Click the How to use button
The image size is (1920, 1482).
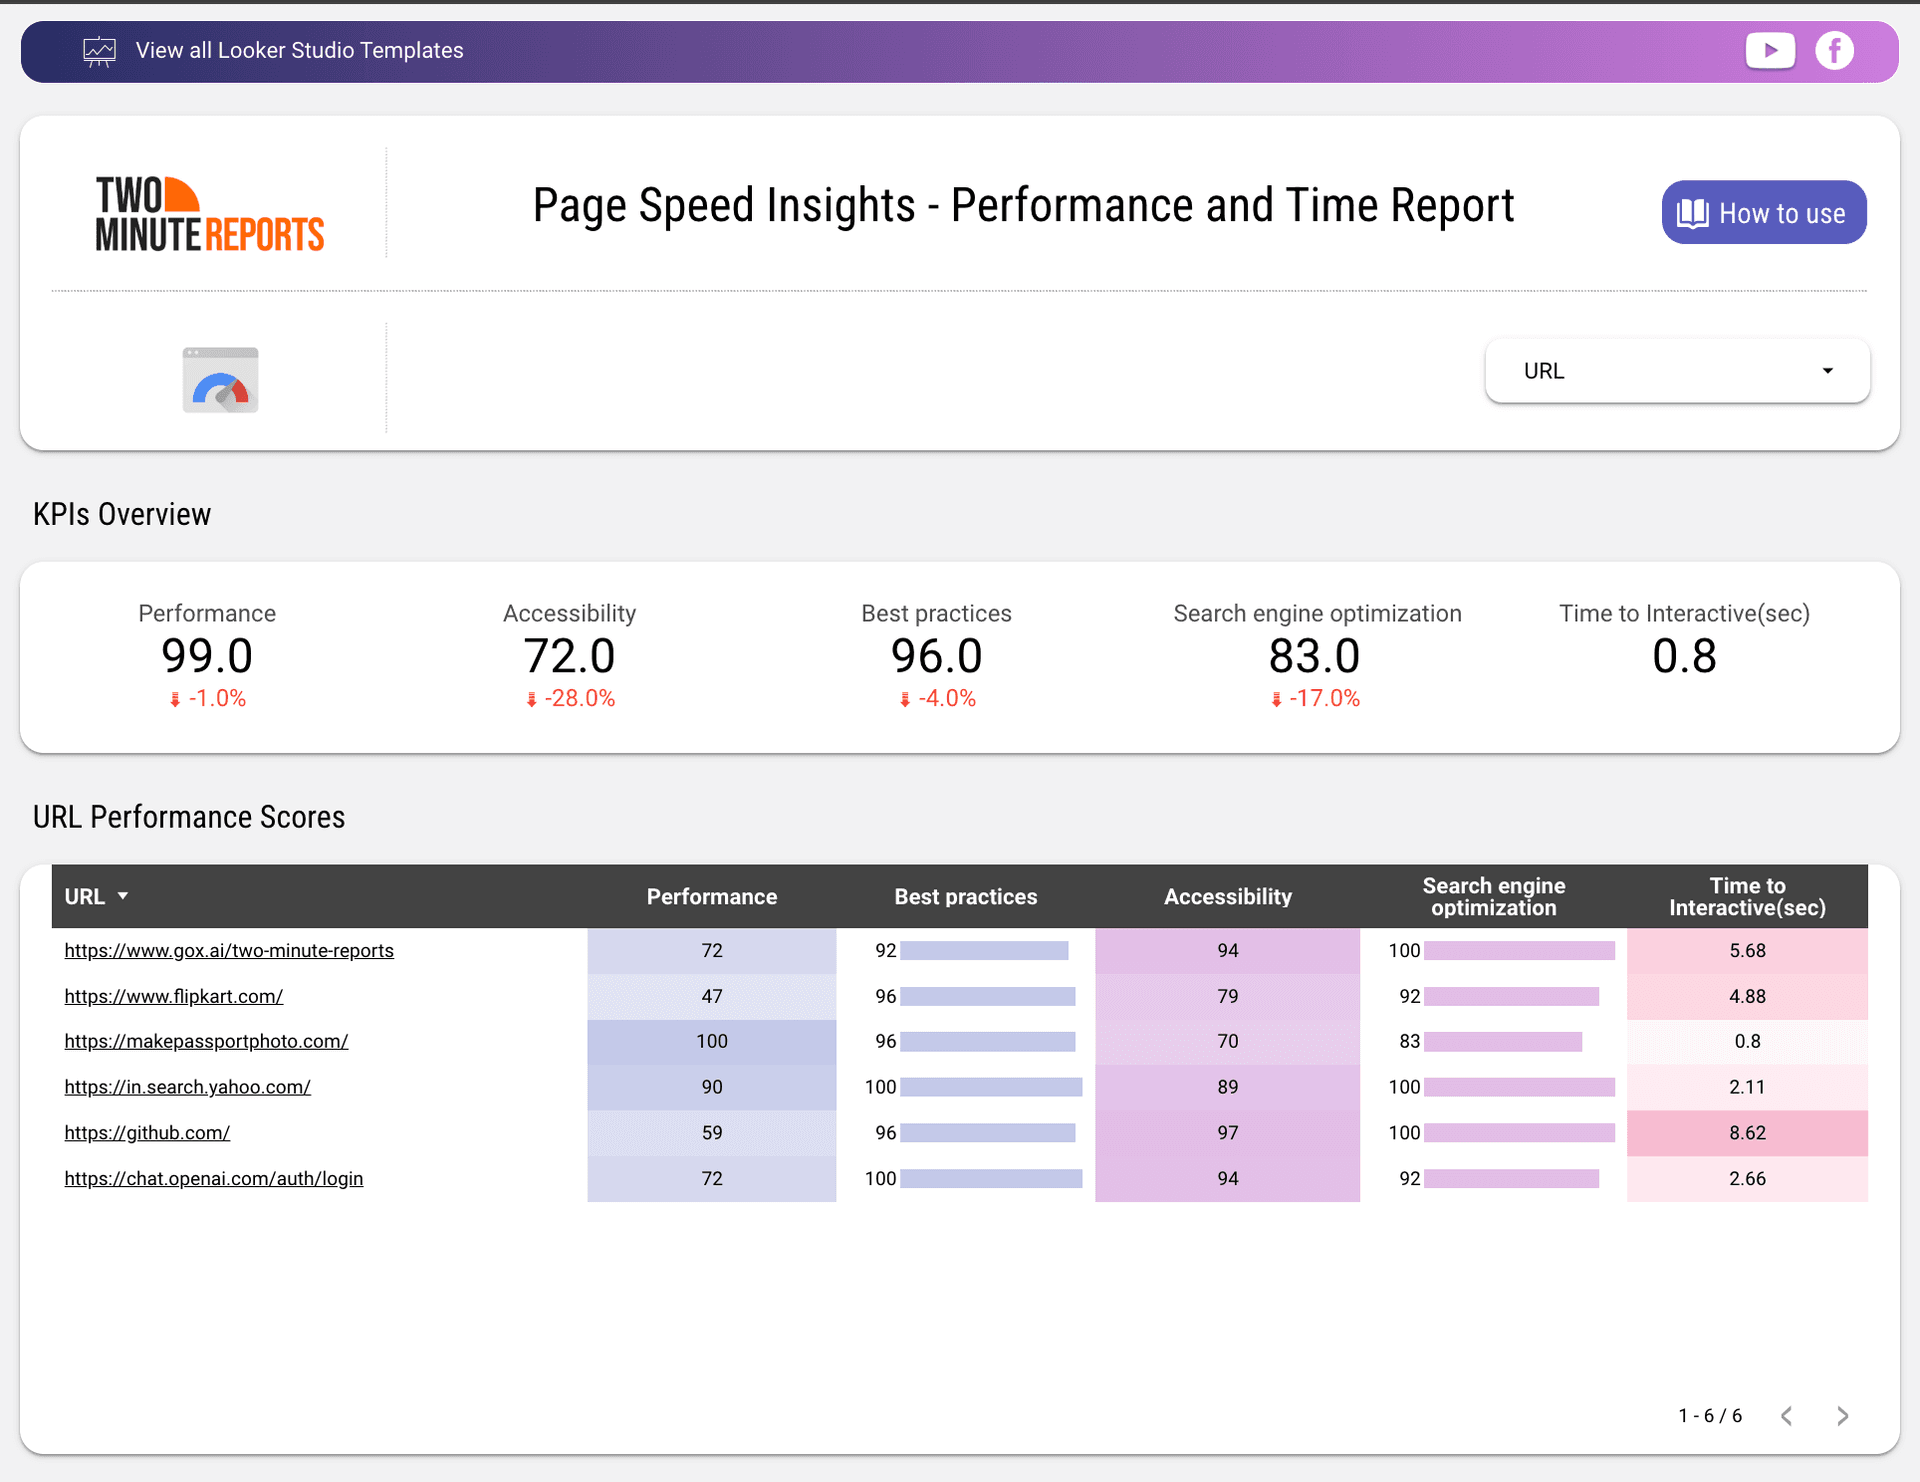[x=1763, y=212]
